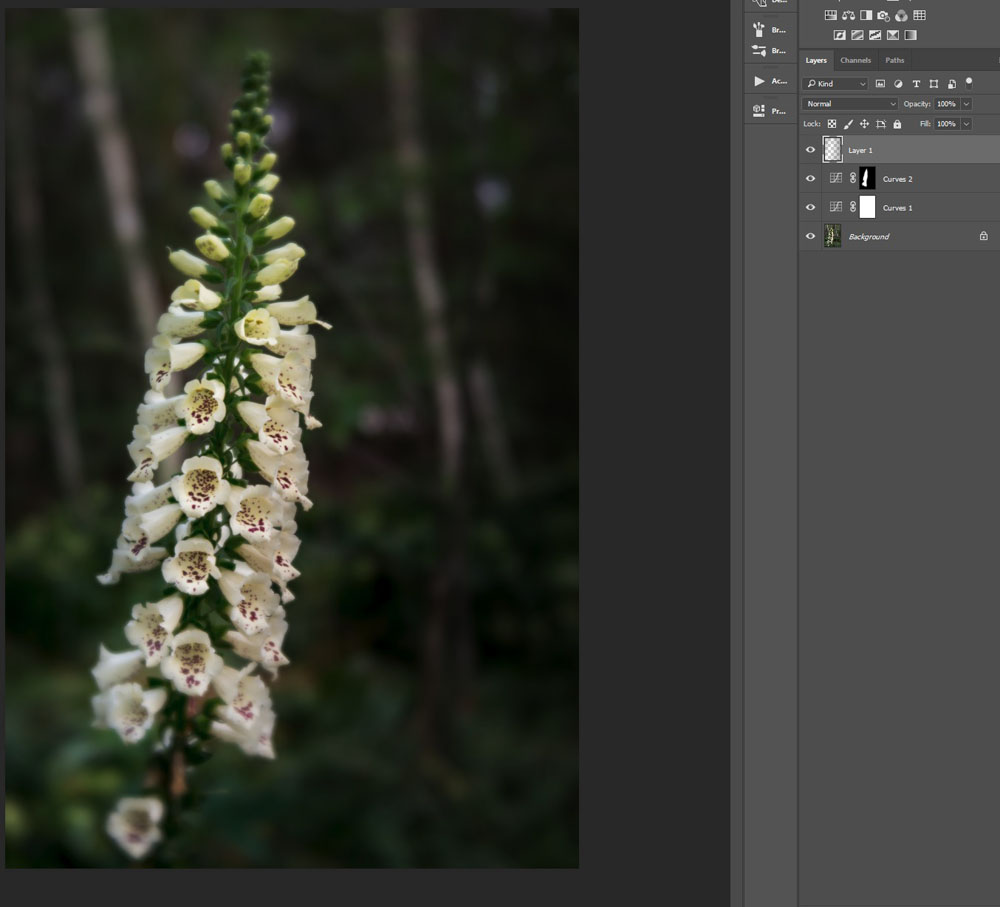Switch to the Channels tab
This screenshot has height=907, width=1000.
pos(856,61)
